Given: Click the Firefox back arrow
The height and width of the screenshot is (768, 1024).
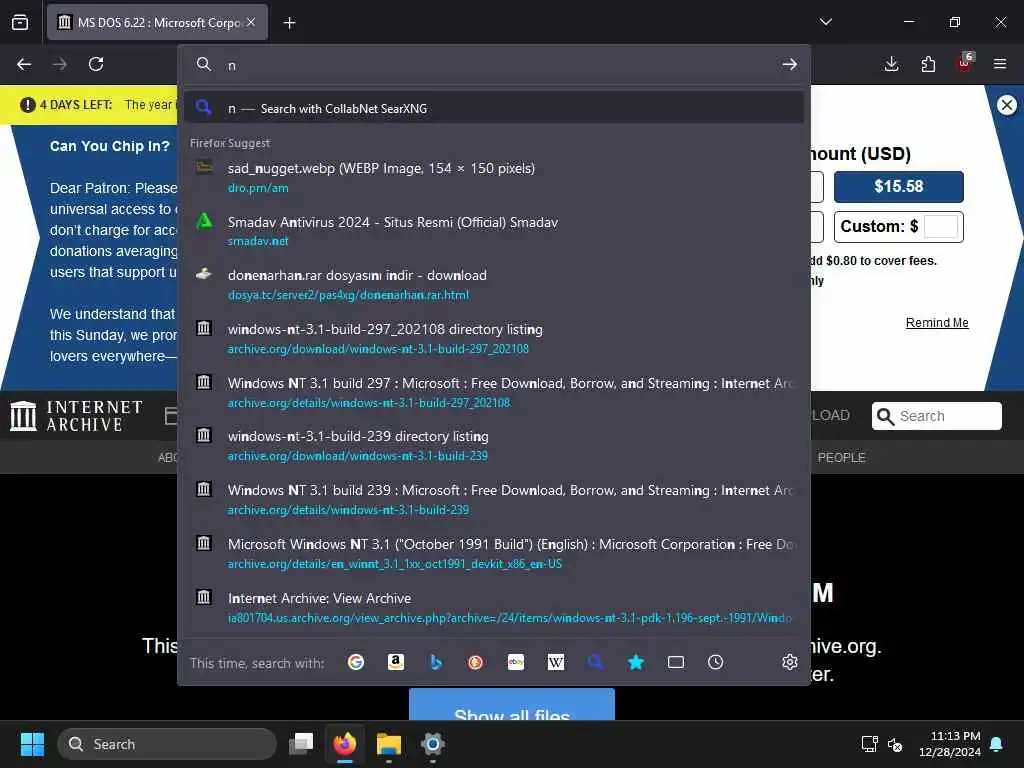Looking at the screenshot, I should pos(24,64).
